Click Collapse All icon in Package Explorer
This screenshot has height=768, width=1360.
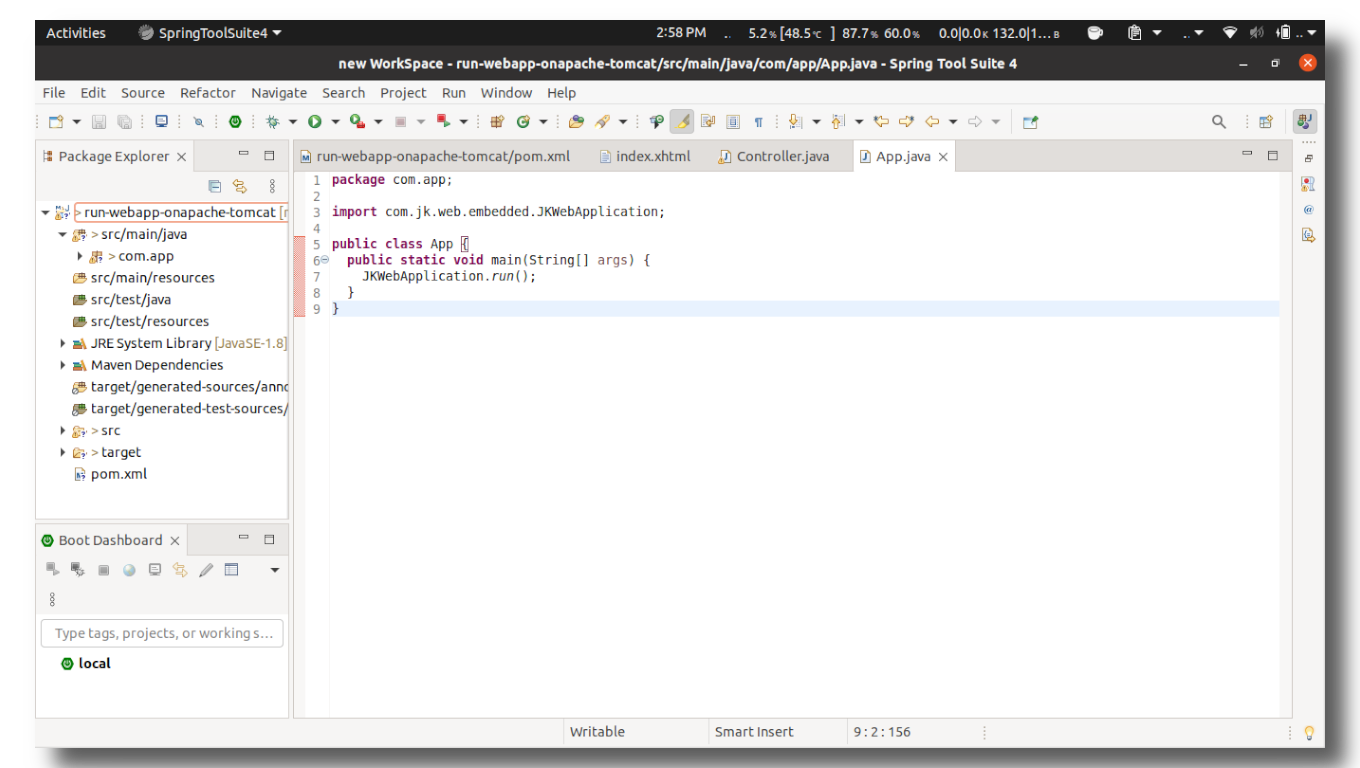(214, 186)
